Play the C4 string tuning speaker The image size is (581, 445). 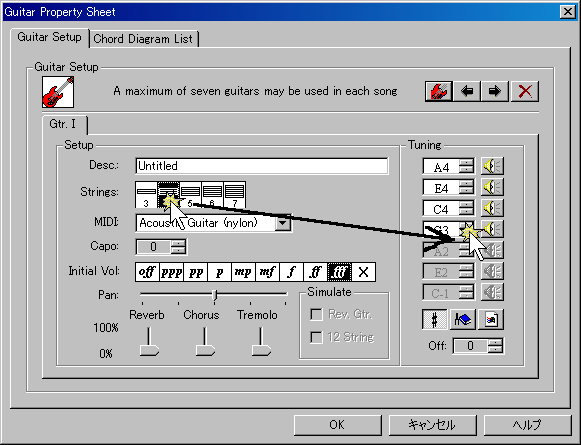492,208
